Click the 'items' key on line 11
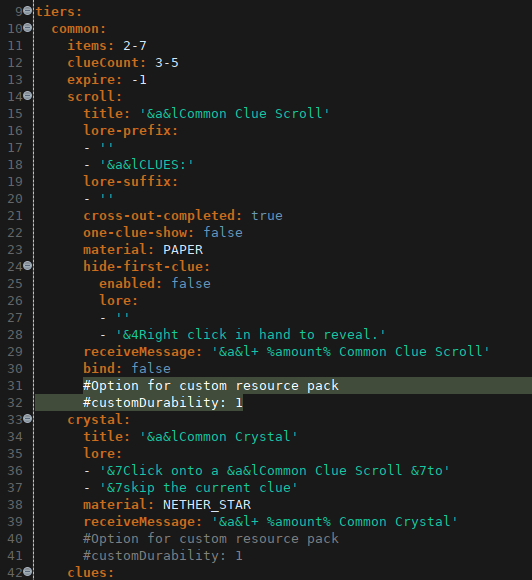Viewport: 532px width, 580px height. point(90,45)
